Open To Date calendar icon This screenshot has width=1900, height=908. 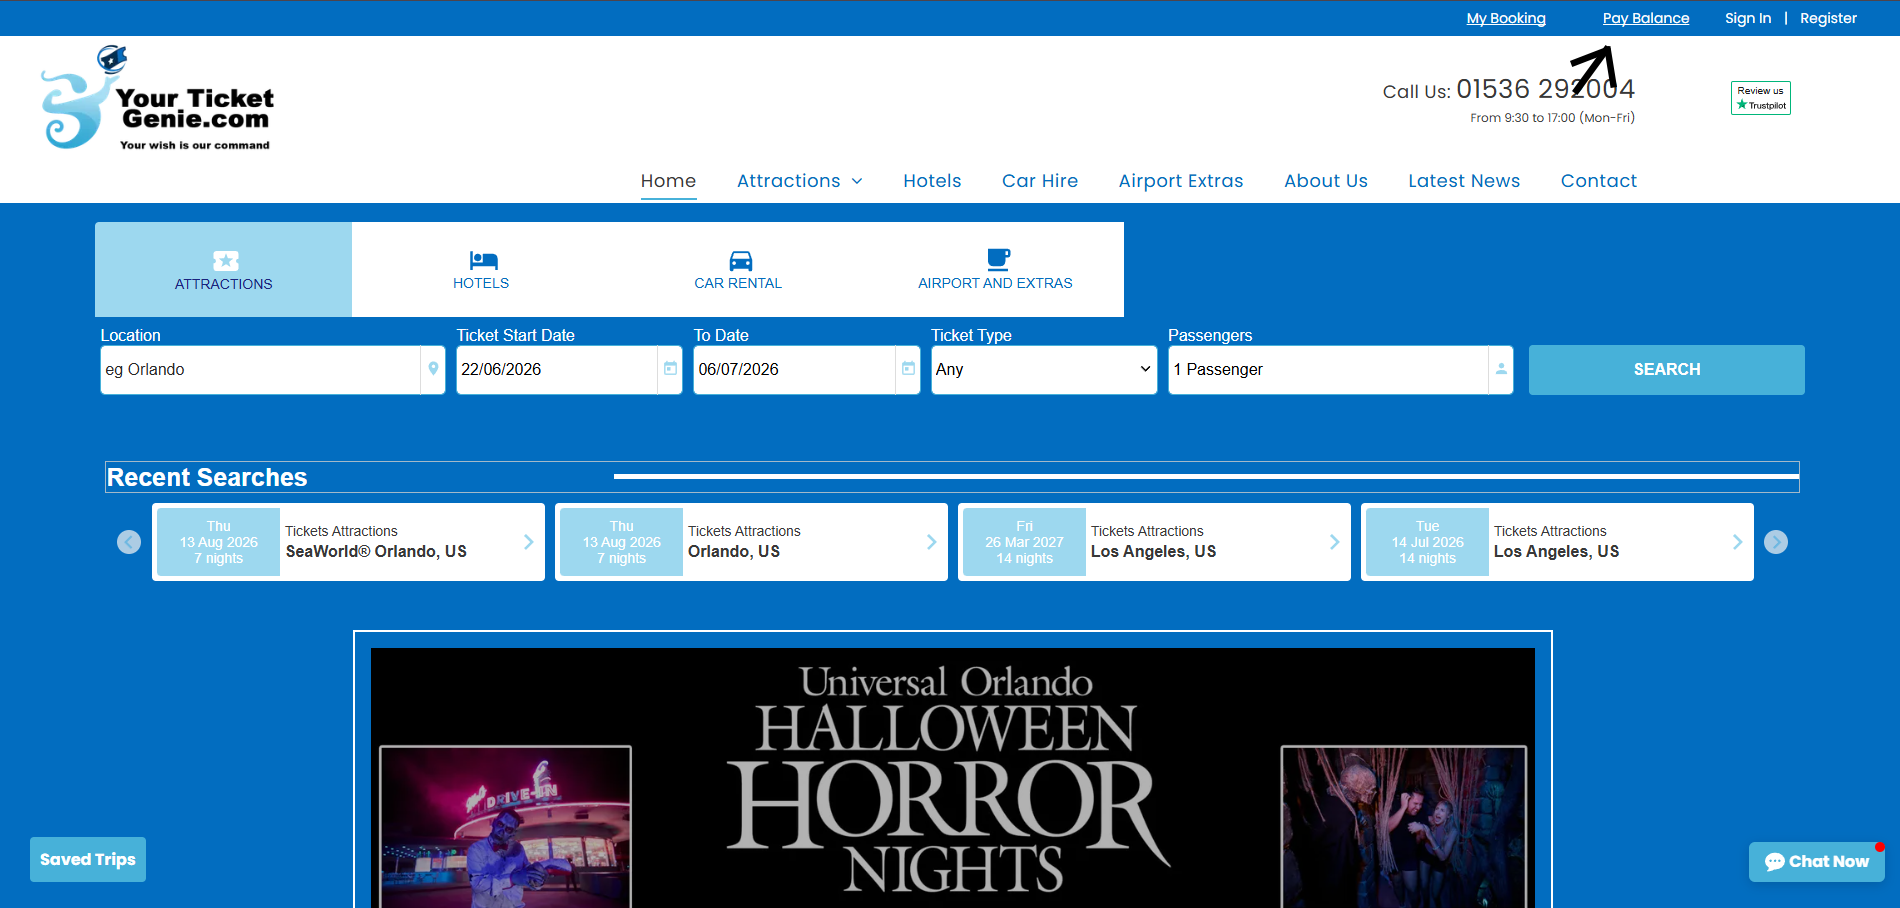pyautogui.click(x=908, y=369)
